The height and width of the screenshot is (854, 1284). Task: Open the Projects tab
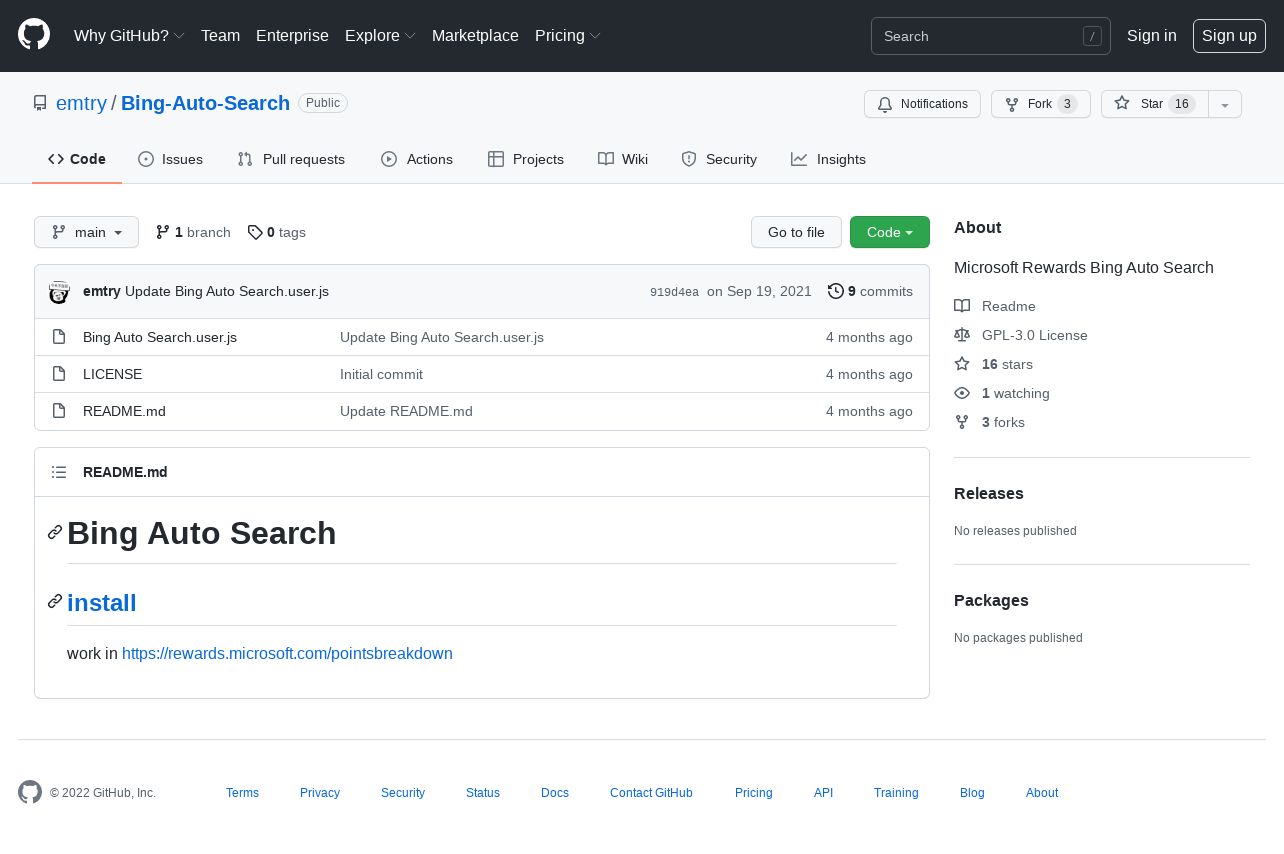(x=526, y=159)
